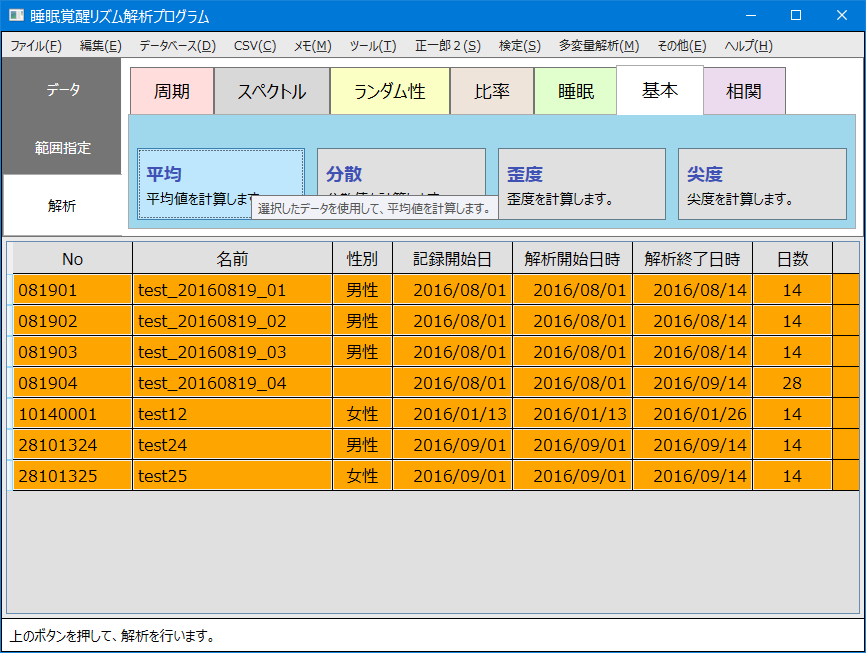
Task: Select the 解析 side tab
Action: (62, 206)
